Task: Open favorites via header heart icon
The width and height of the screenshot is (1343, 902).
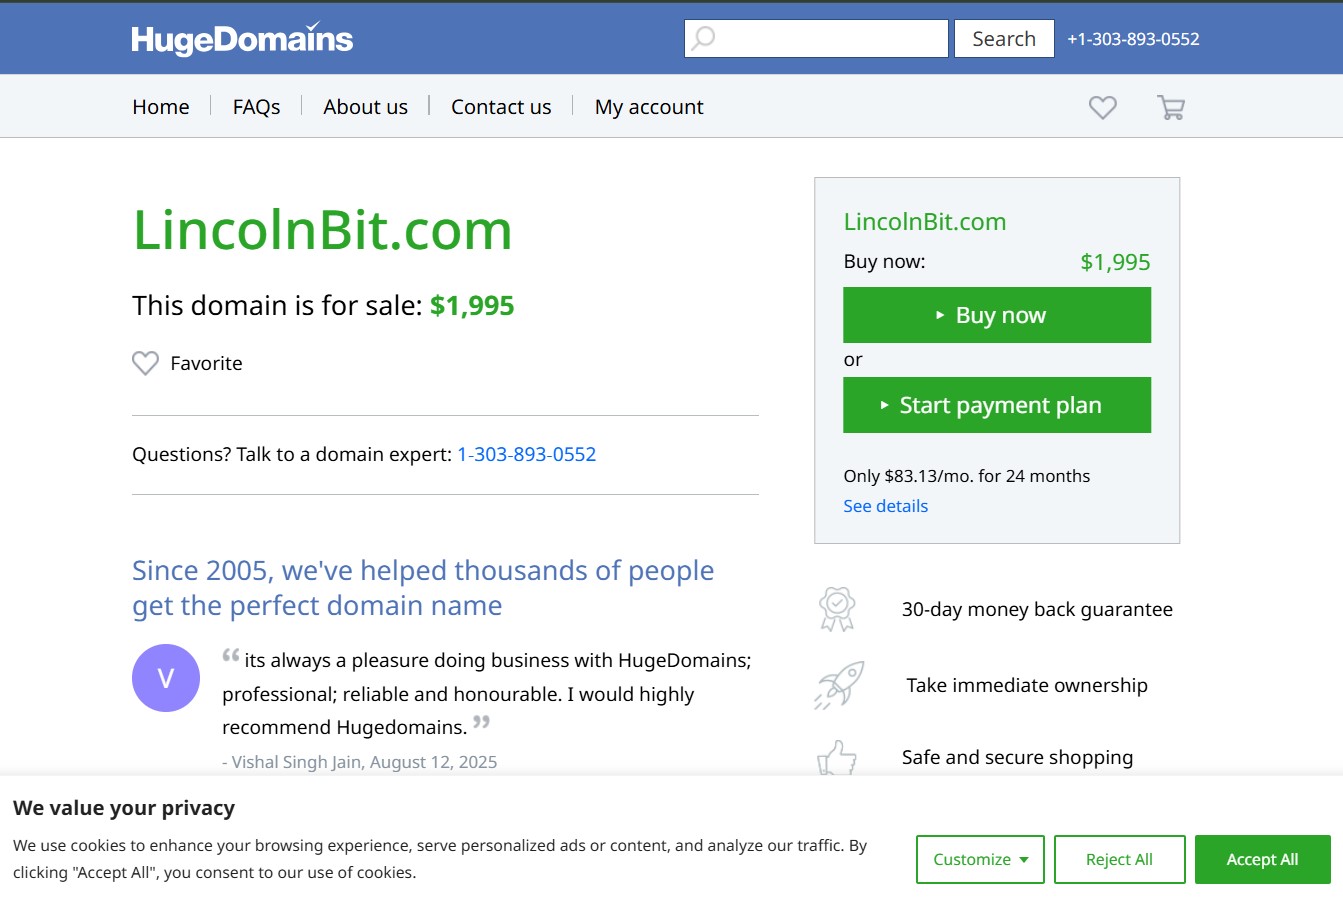Action: tap(1102, 107)
